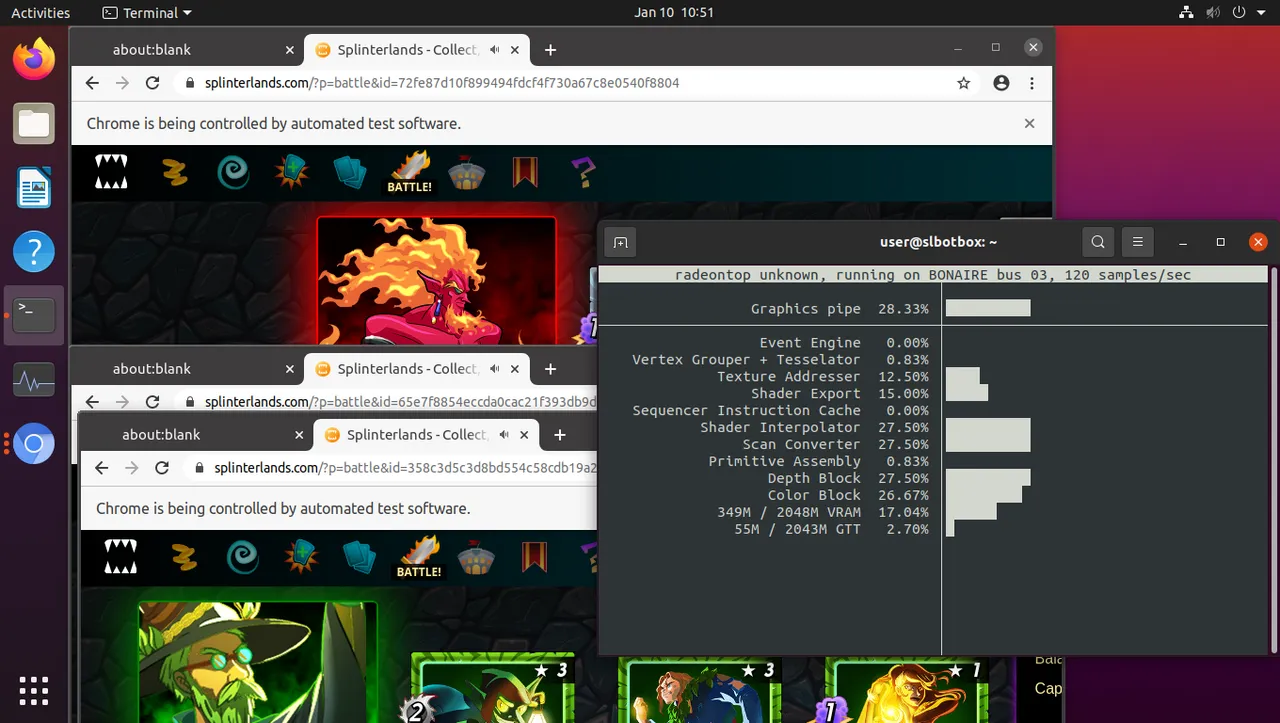The height and width of the screenshot is (723, 1280).
Task: Open new tab in the 65e7f8 Chrome window
Action: (x=550, y=369)
